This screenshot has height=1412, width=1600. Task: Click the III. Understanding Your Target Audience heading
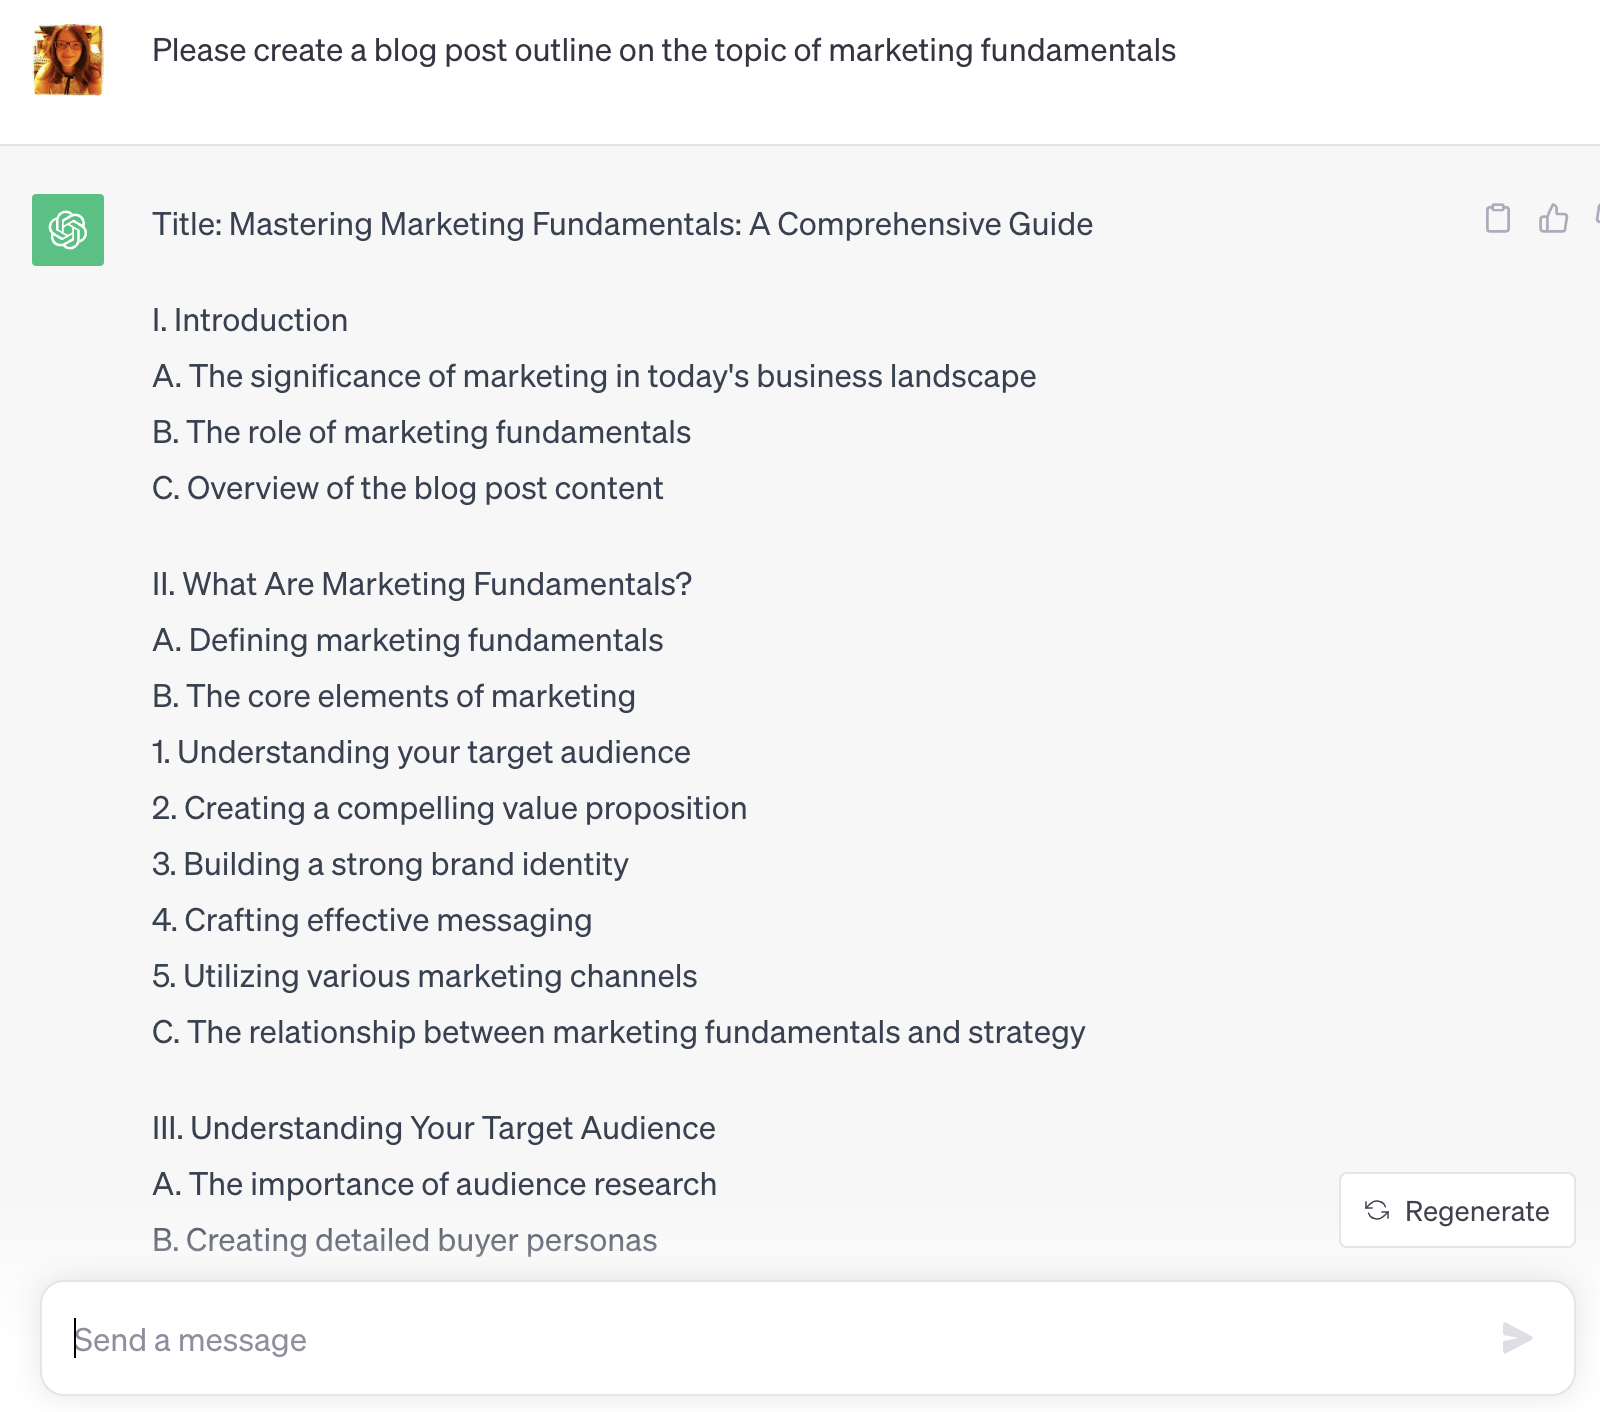[434, 1128]
